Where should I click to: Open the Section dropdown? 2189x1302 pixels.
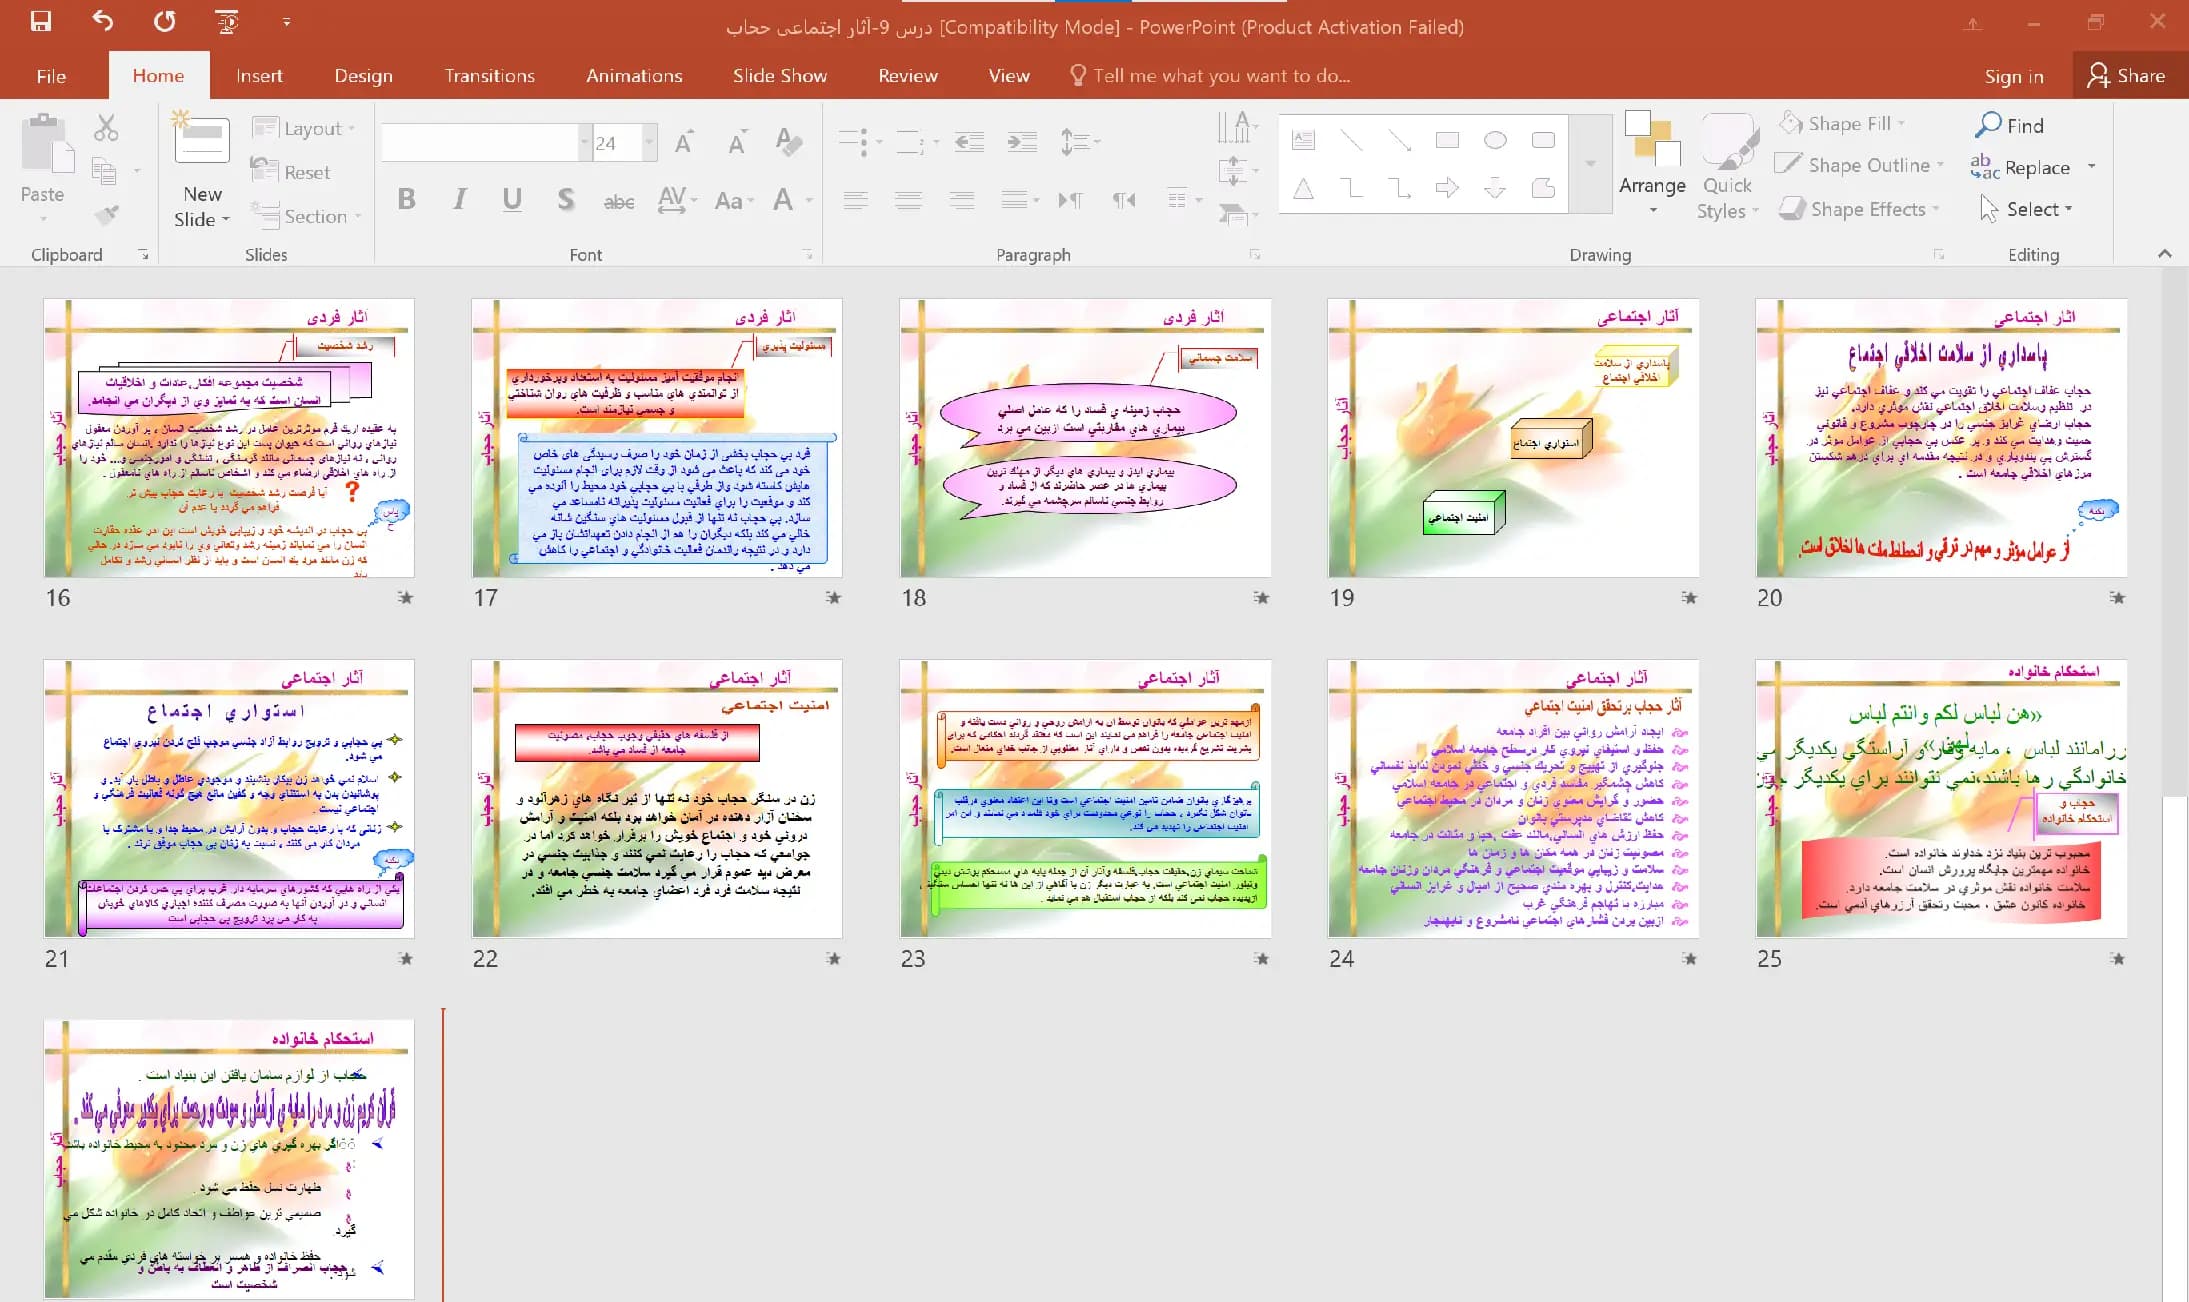tap(306, 215)
